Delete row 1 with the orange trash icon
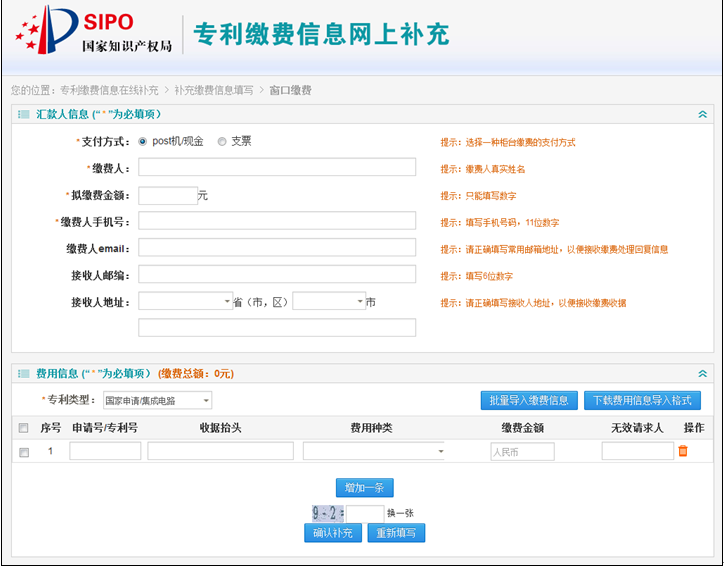Screen dimensions: 724x566 pos(683,451)
